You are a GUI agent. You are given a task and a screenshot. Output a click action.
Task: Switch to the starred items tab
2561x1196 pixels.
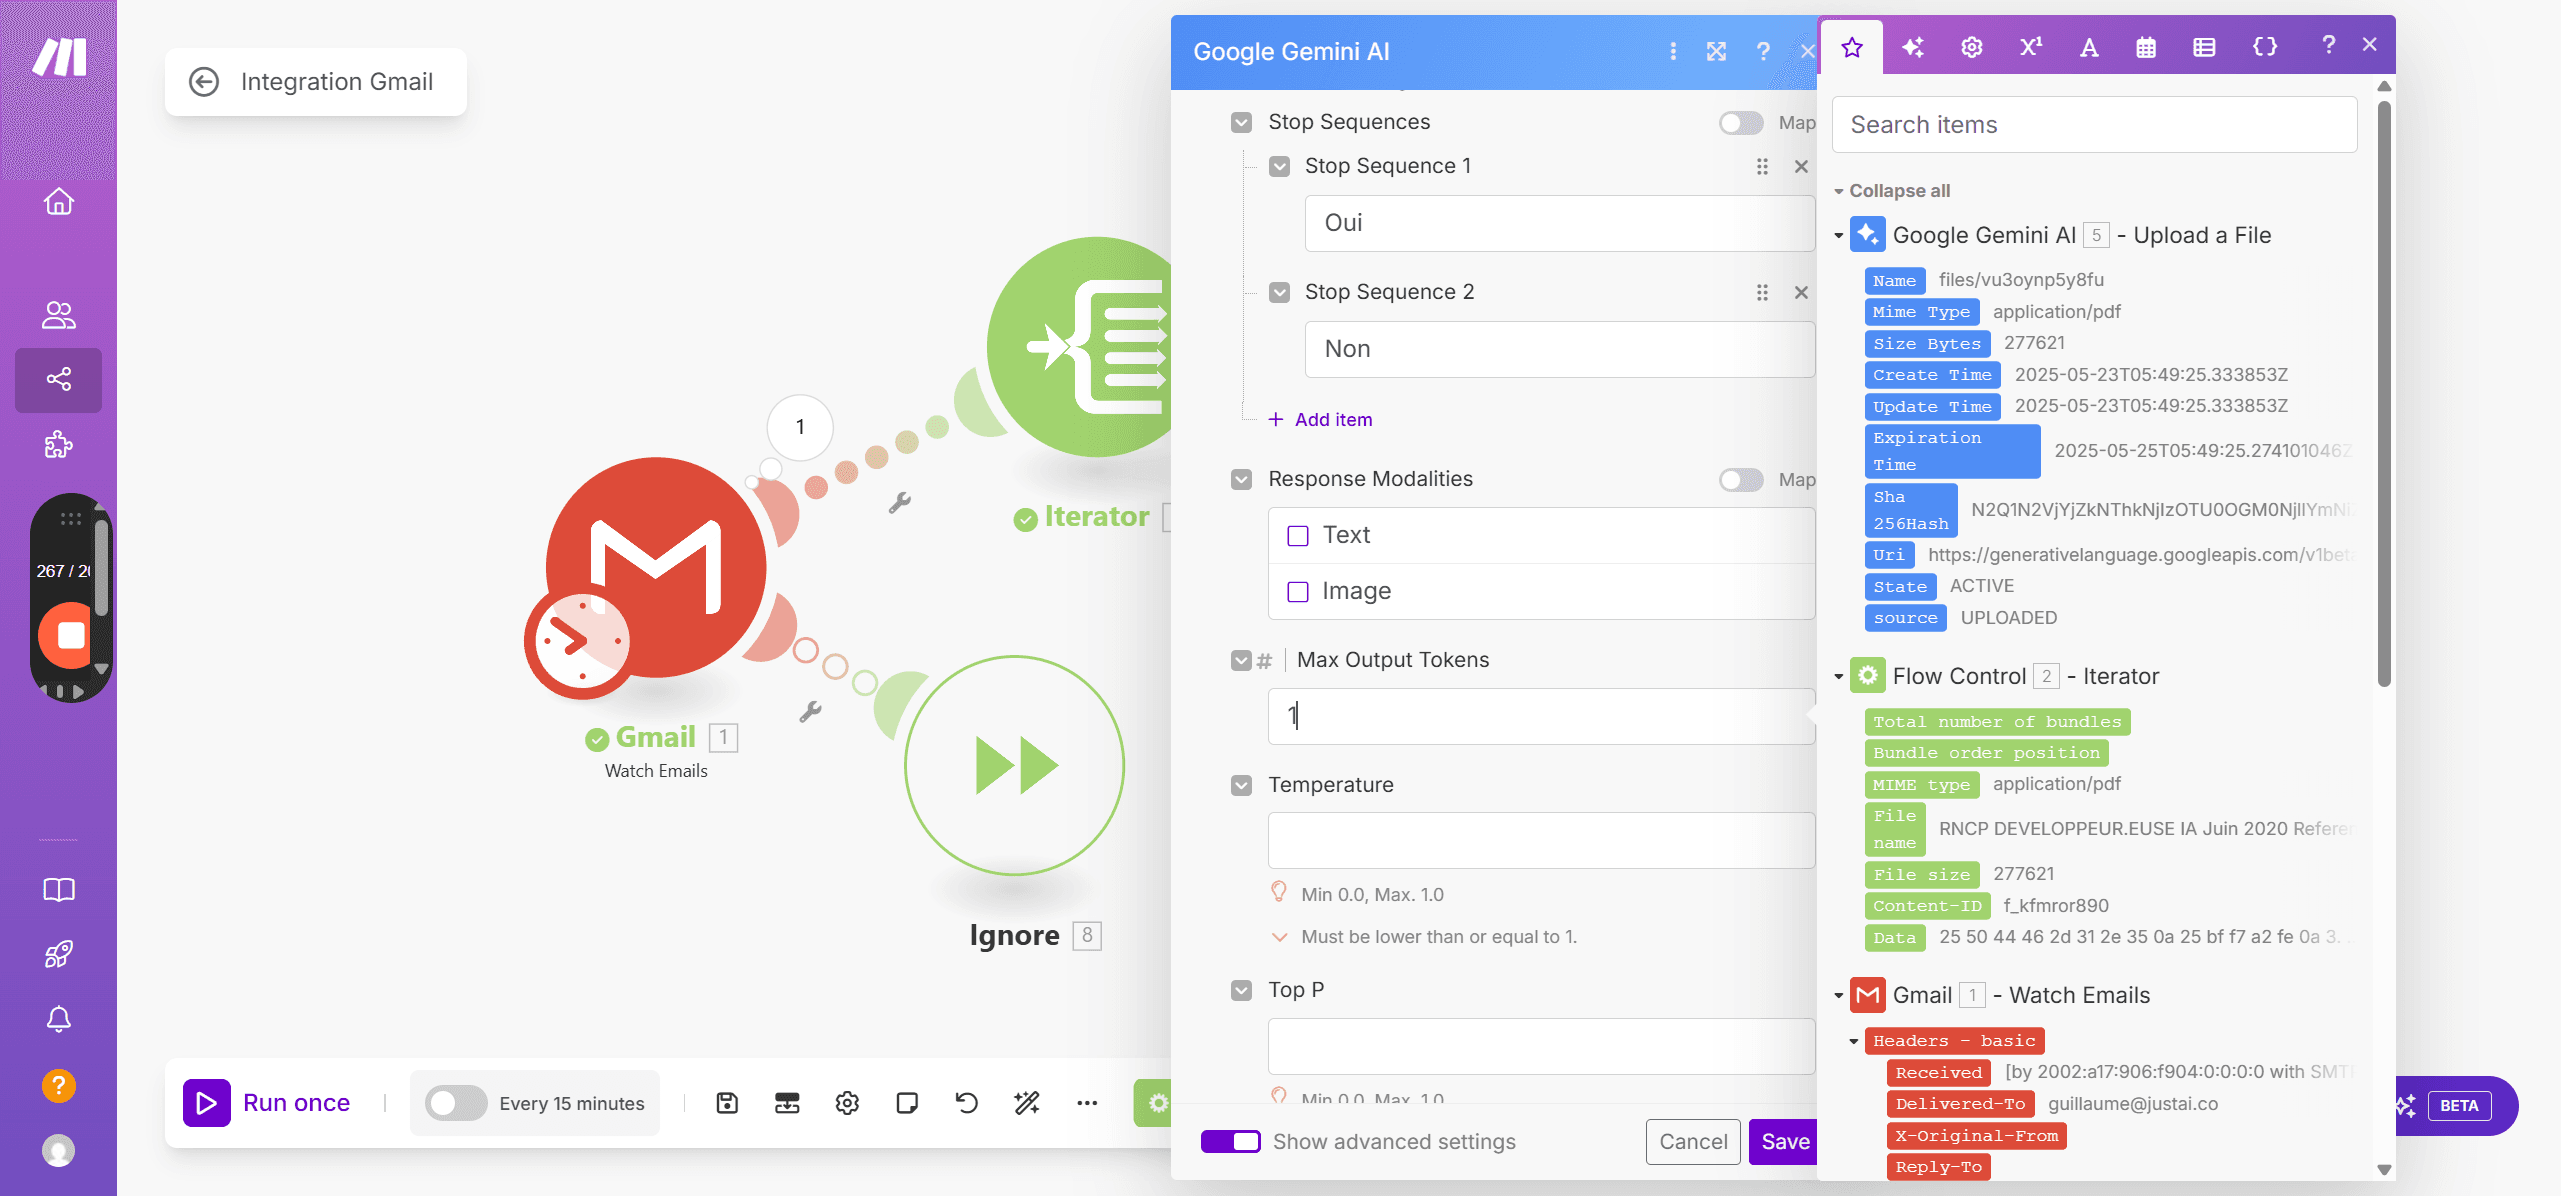point(1852,47)
